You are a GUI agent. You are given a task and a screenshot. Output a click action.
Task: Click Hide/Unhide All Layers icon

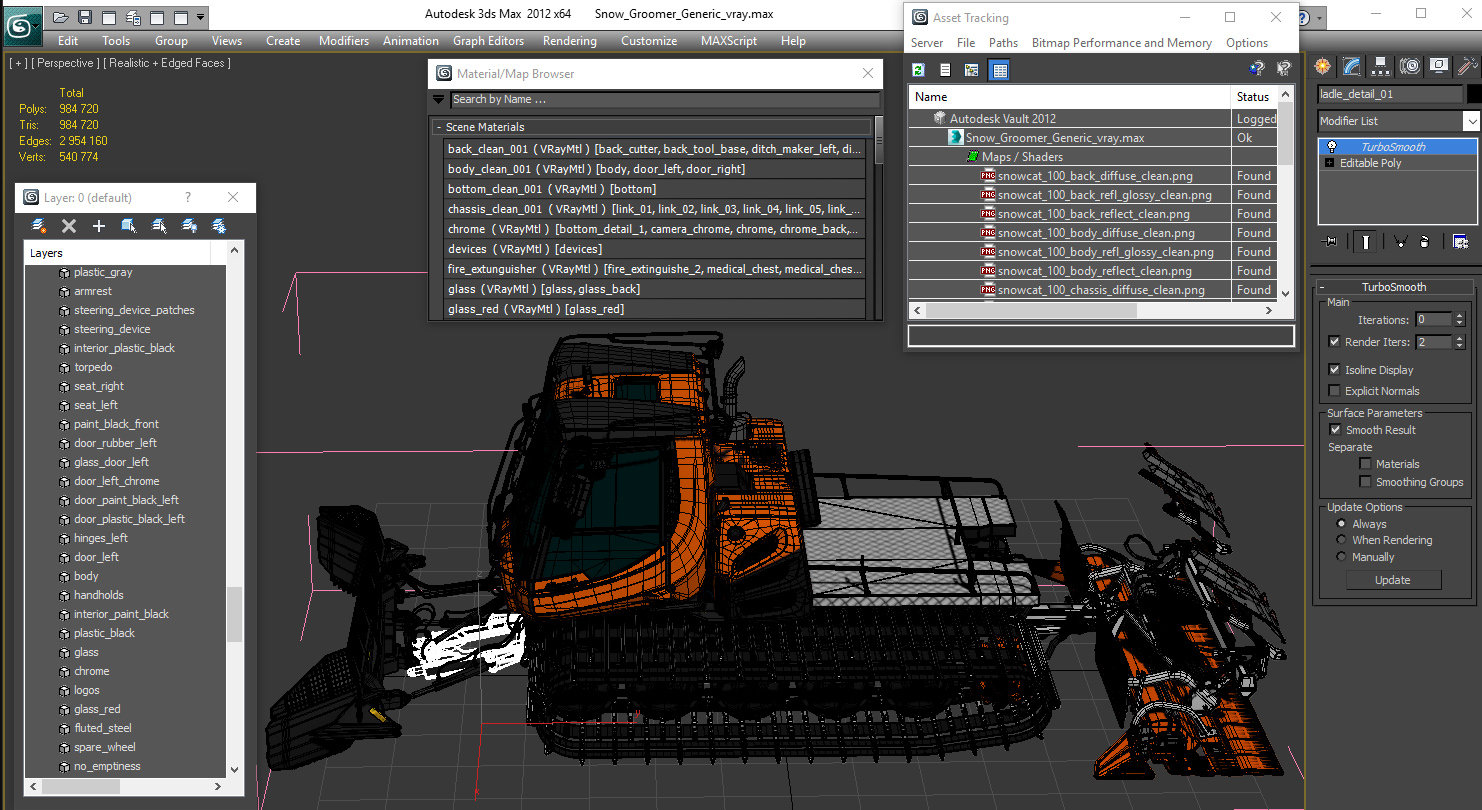(189, 226)
